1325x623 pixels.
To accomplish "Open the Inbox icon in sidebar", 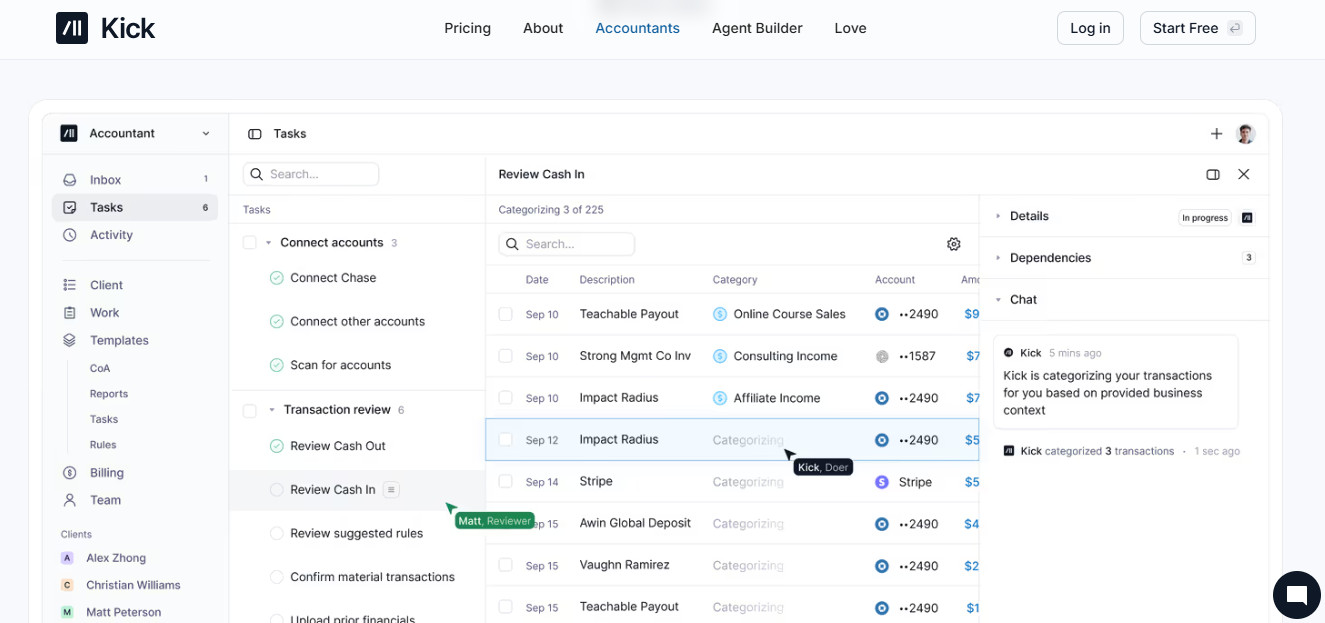I will pos(69,180).
